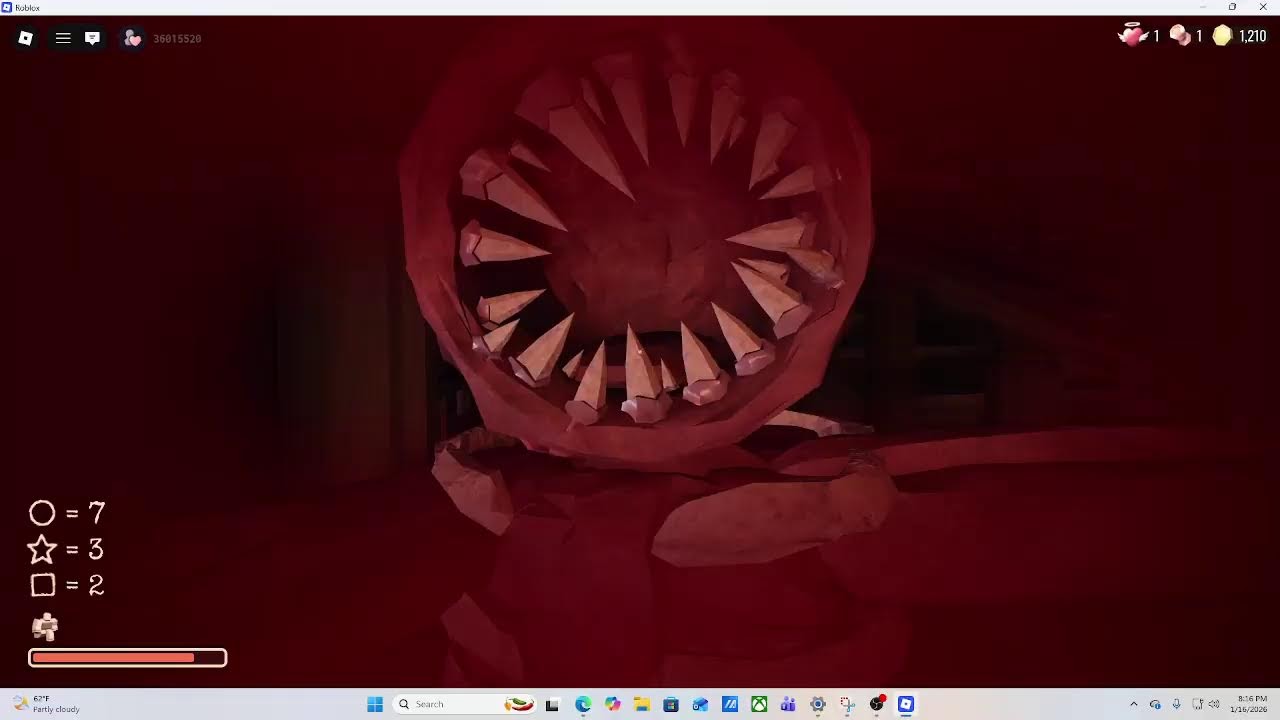Open Microsoft Edge from the taskbar
The height and width of the screenshot is (720, 1280).
pyautogui.click(x=583, y=704)
